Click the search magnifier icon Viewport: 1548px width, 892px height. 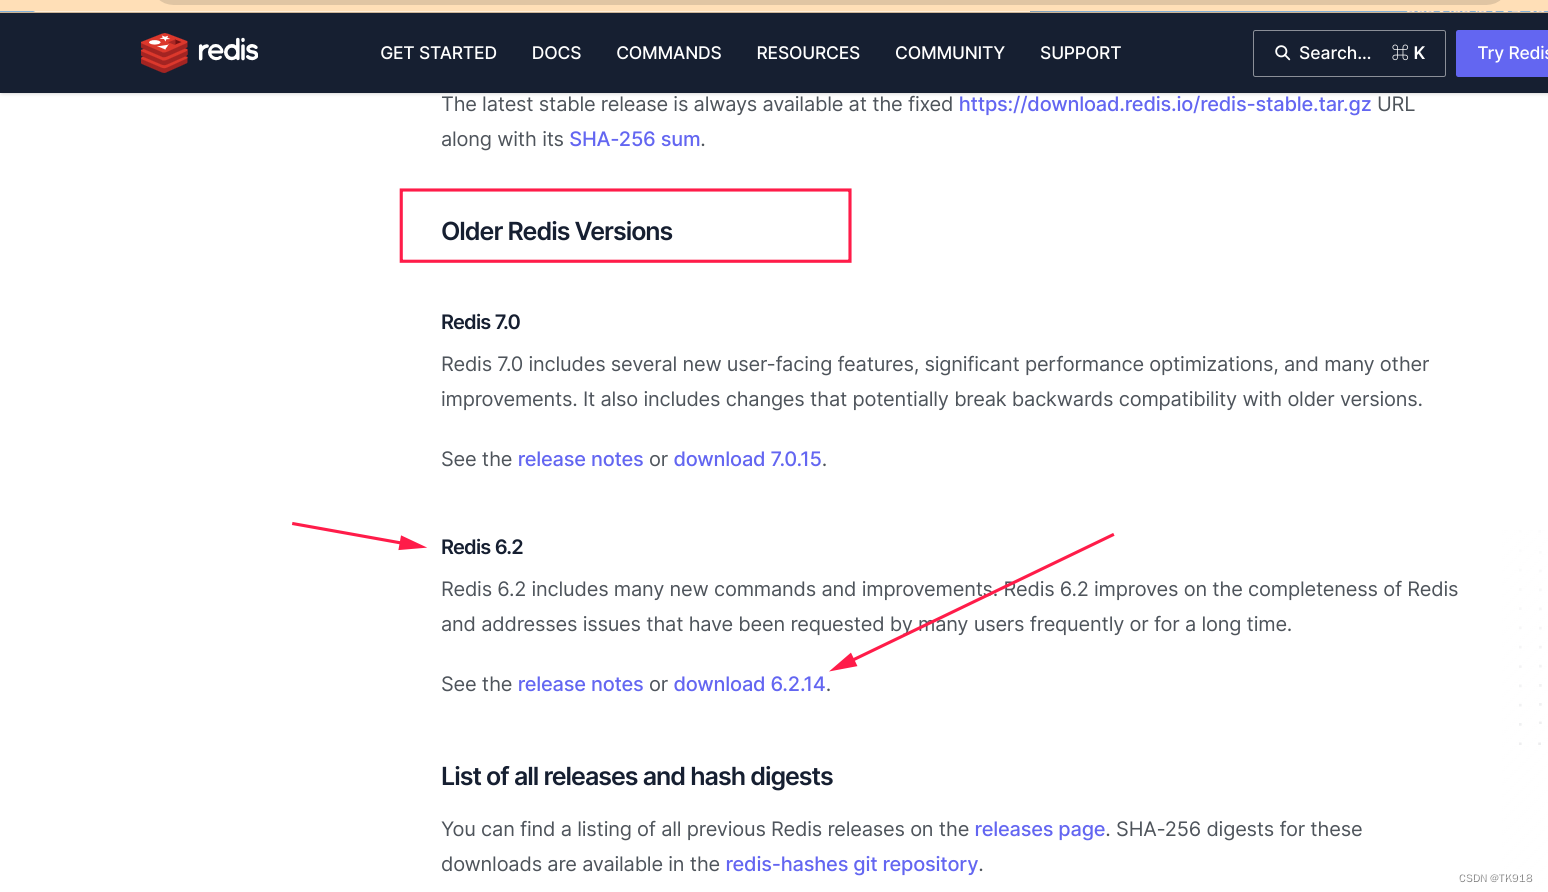click(x=1282, y=53)
